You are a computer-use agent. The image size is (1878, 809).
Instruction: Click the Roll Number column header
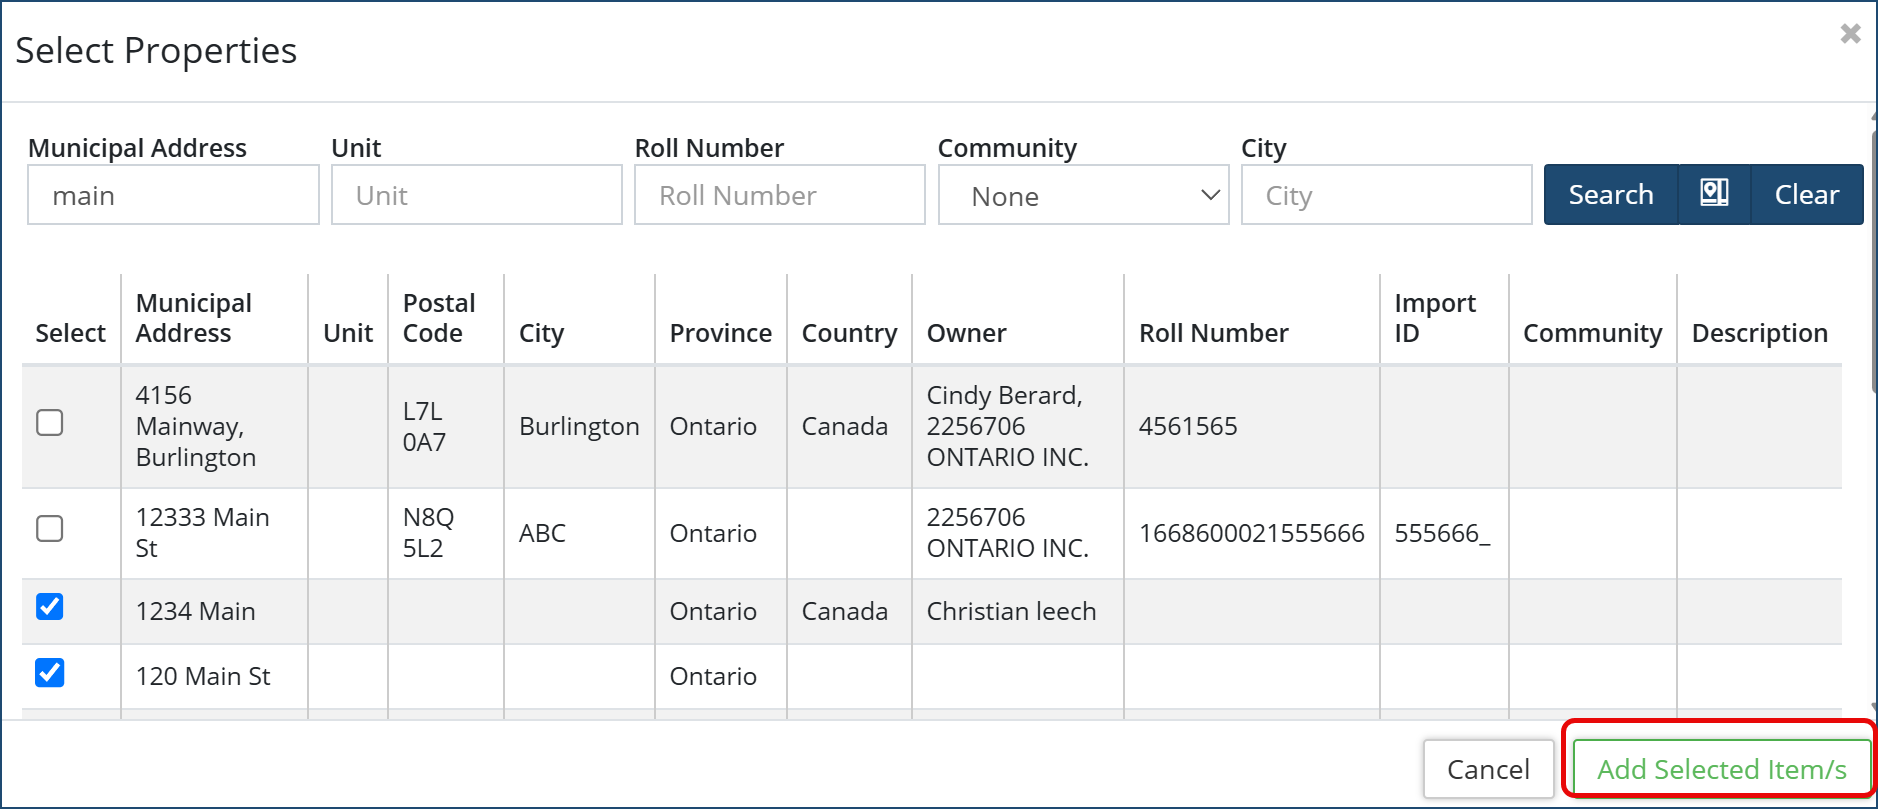point(1213,333)
